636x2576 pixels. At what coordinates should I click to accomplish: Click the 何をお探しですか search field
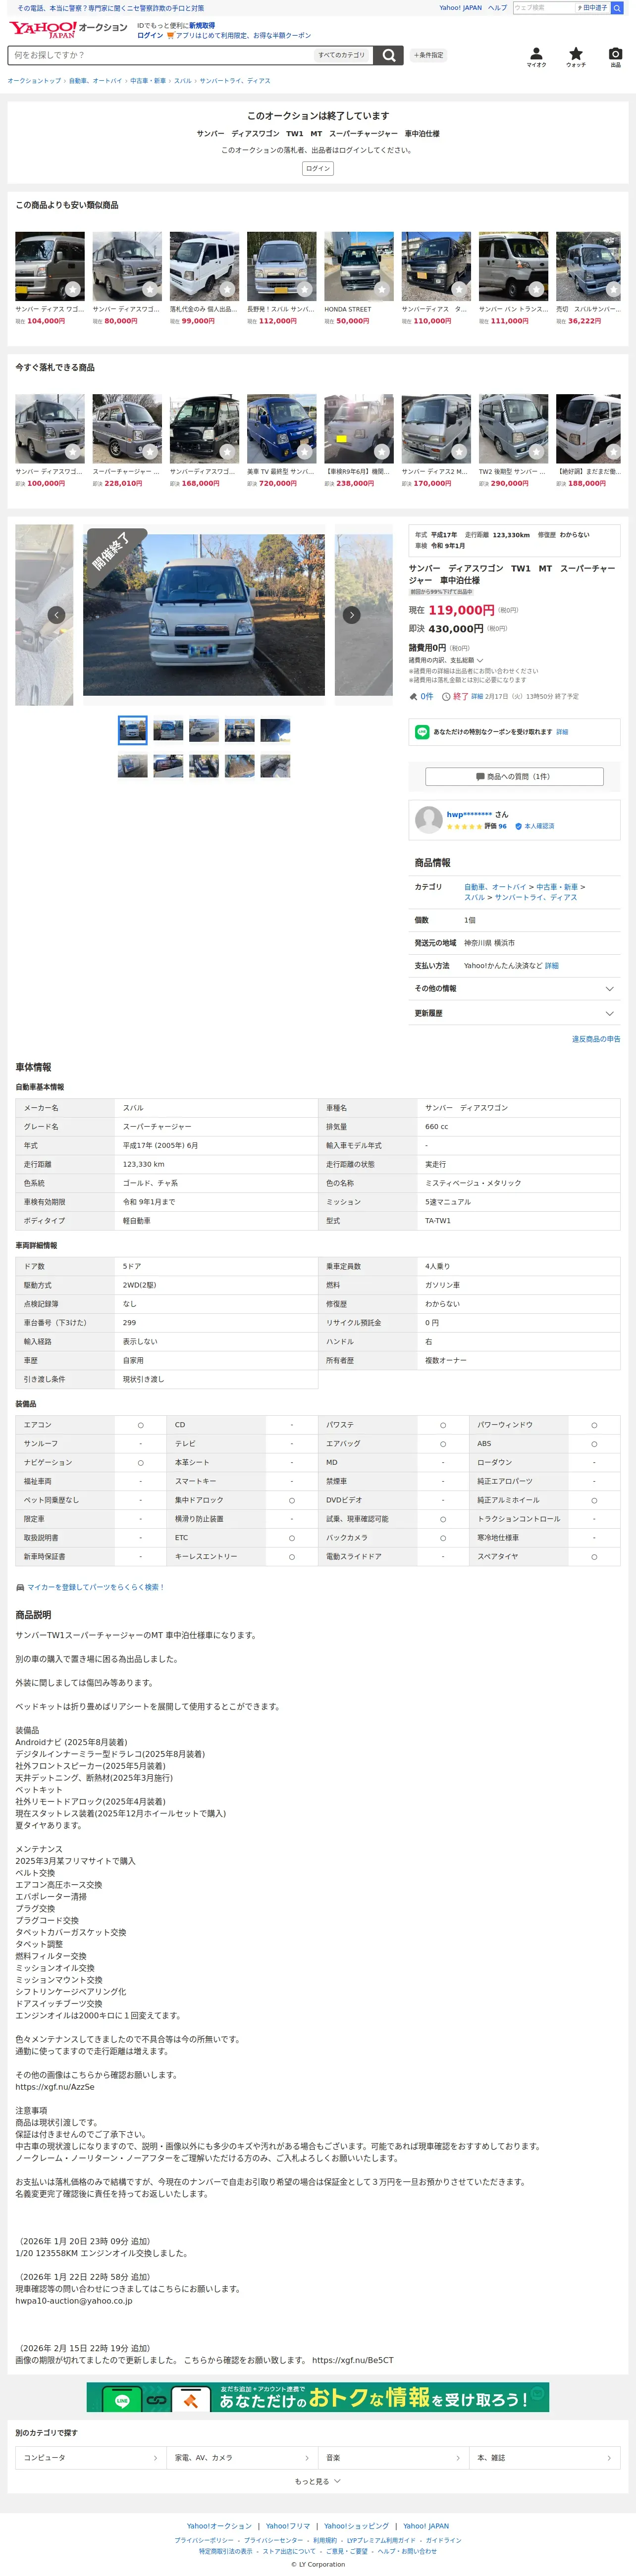160,55
